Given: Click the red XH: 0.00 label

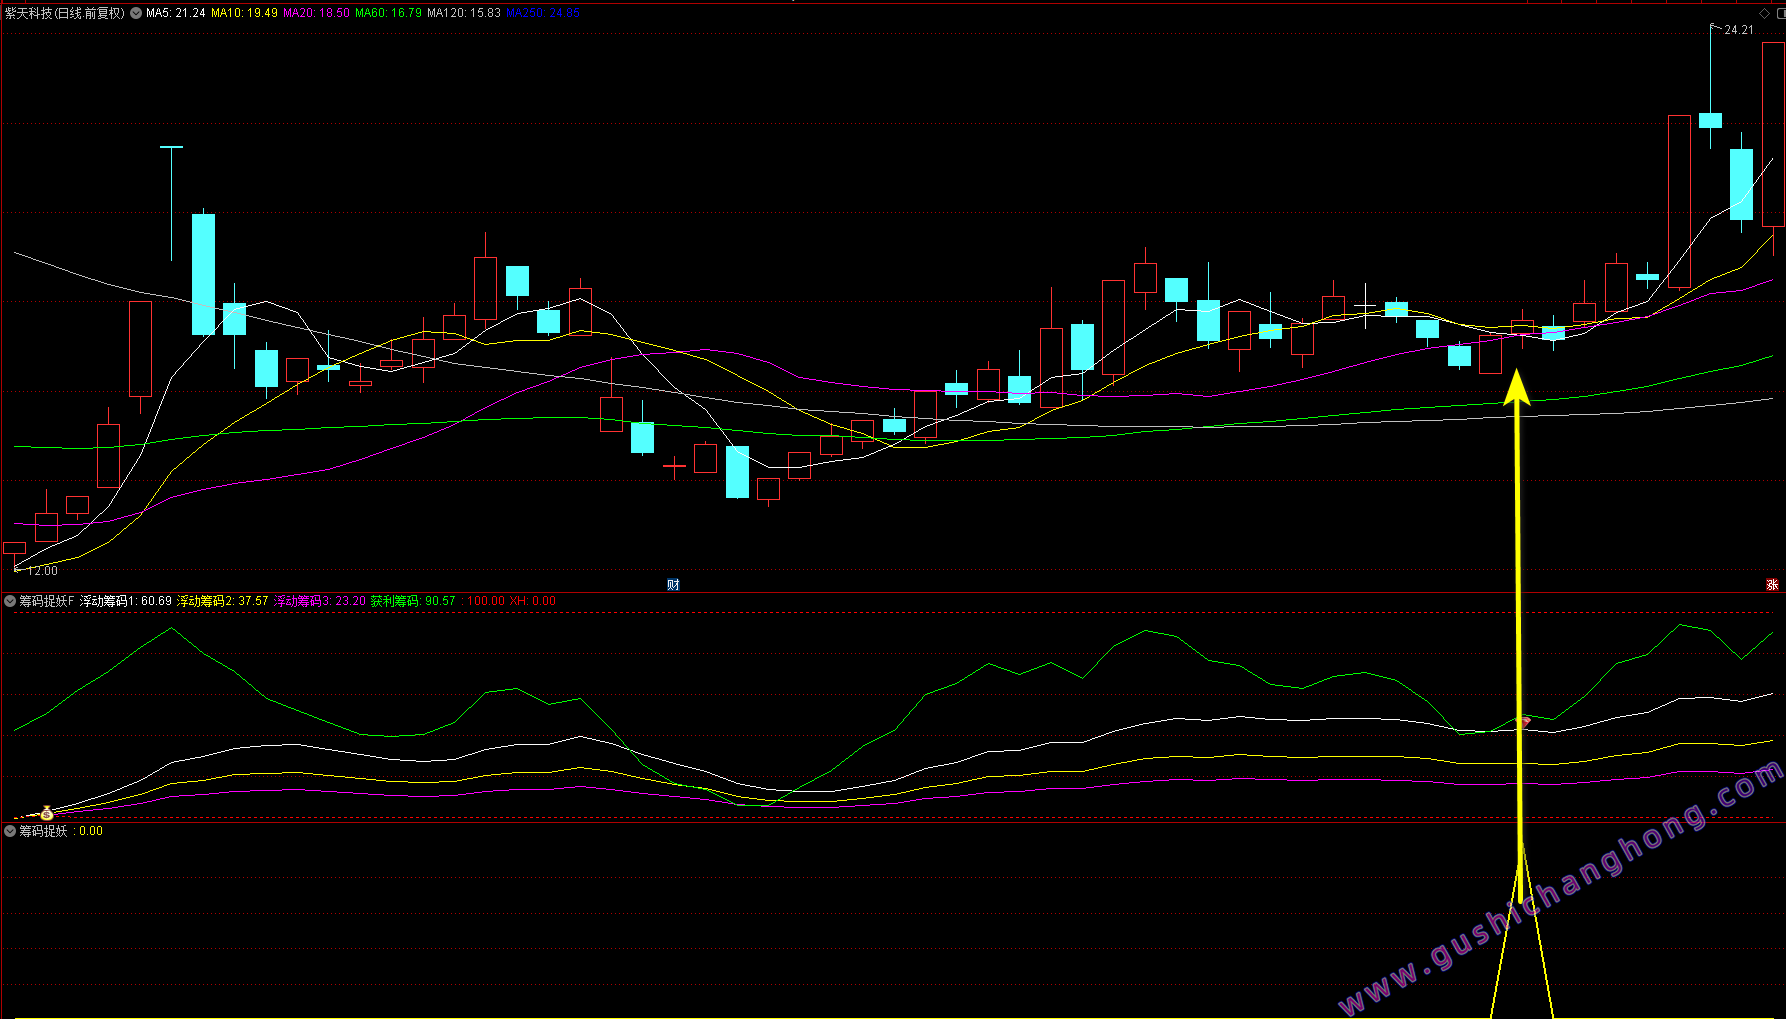Looking at the screenshot, I should (533, 601).
